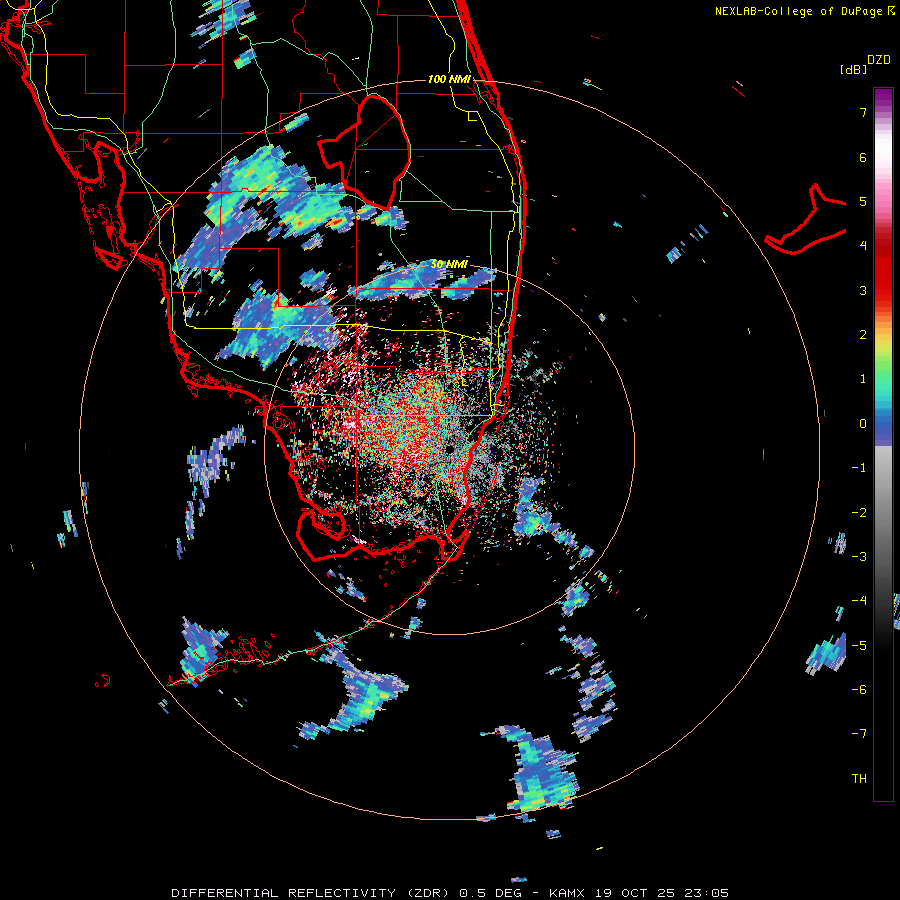
Task: Click the 50 NMI range ring label
Action: pos(449,264)
